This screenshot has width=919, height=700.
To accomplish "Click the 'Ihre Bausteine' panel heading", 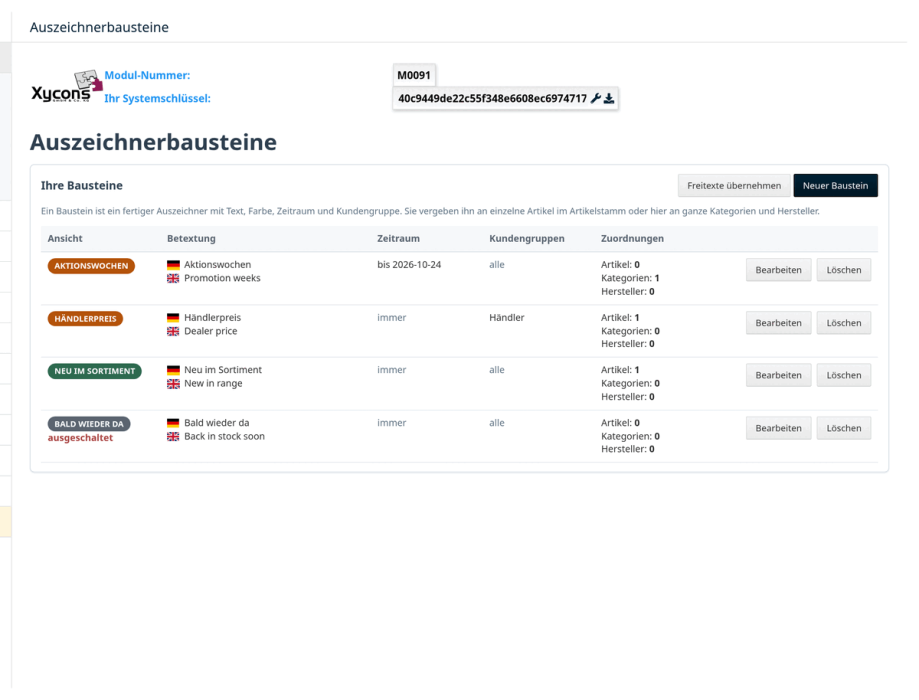I will 81,185.
